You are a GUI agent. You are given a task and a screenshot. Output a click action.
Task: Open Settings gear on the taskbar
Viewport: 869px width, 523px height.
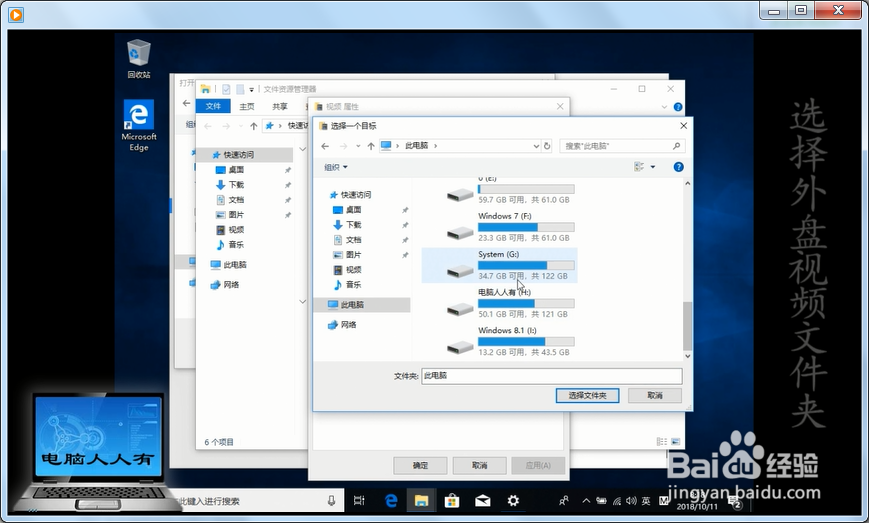tap(513, 501)
